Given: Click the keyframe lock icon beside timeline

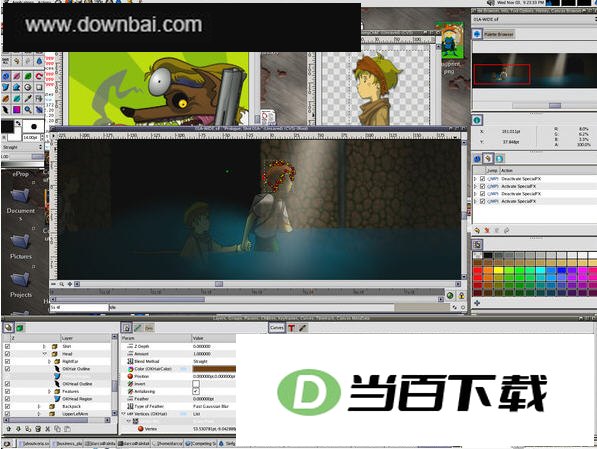Looking at the screenshot, I should 461,295.
